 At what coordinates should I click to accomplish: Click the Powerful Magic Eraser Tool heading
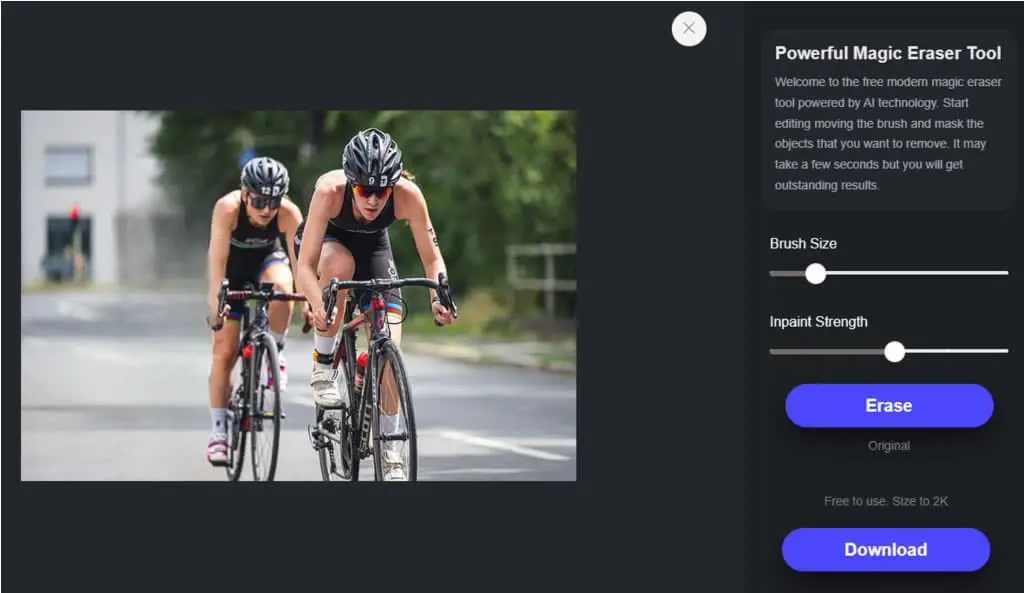pos(888,53)
